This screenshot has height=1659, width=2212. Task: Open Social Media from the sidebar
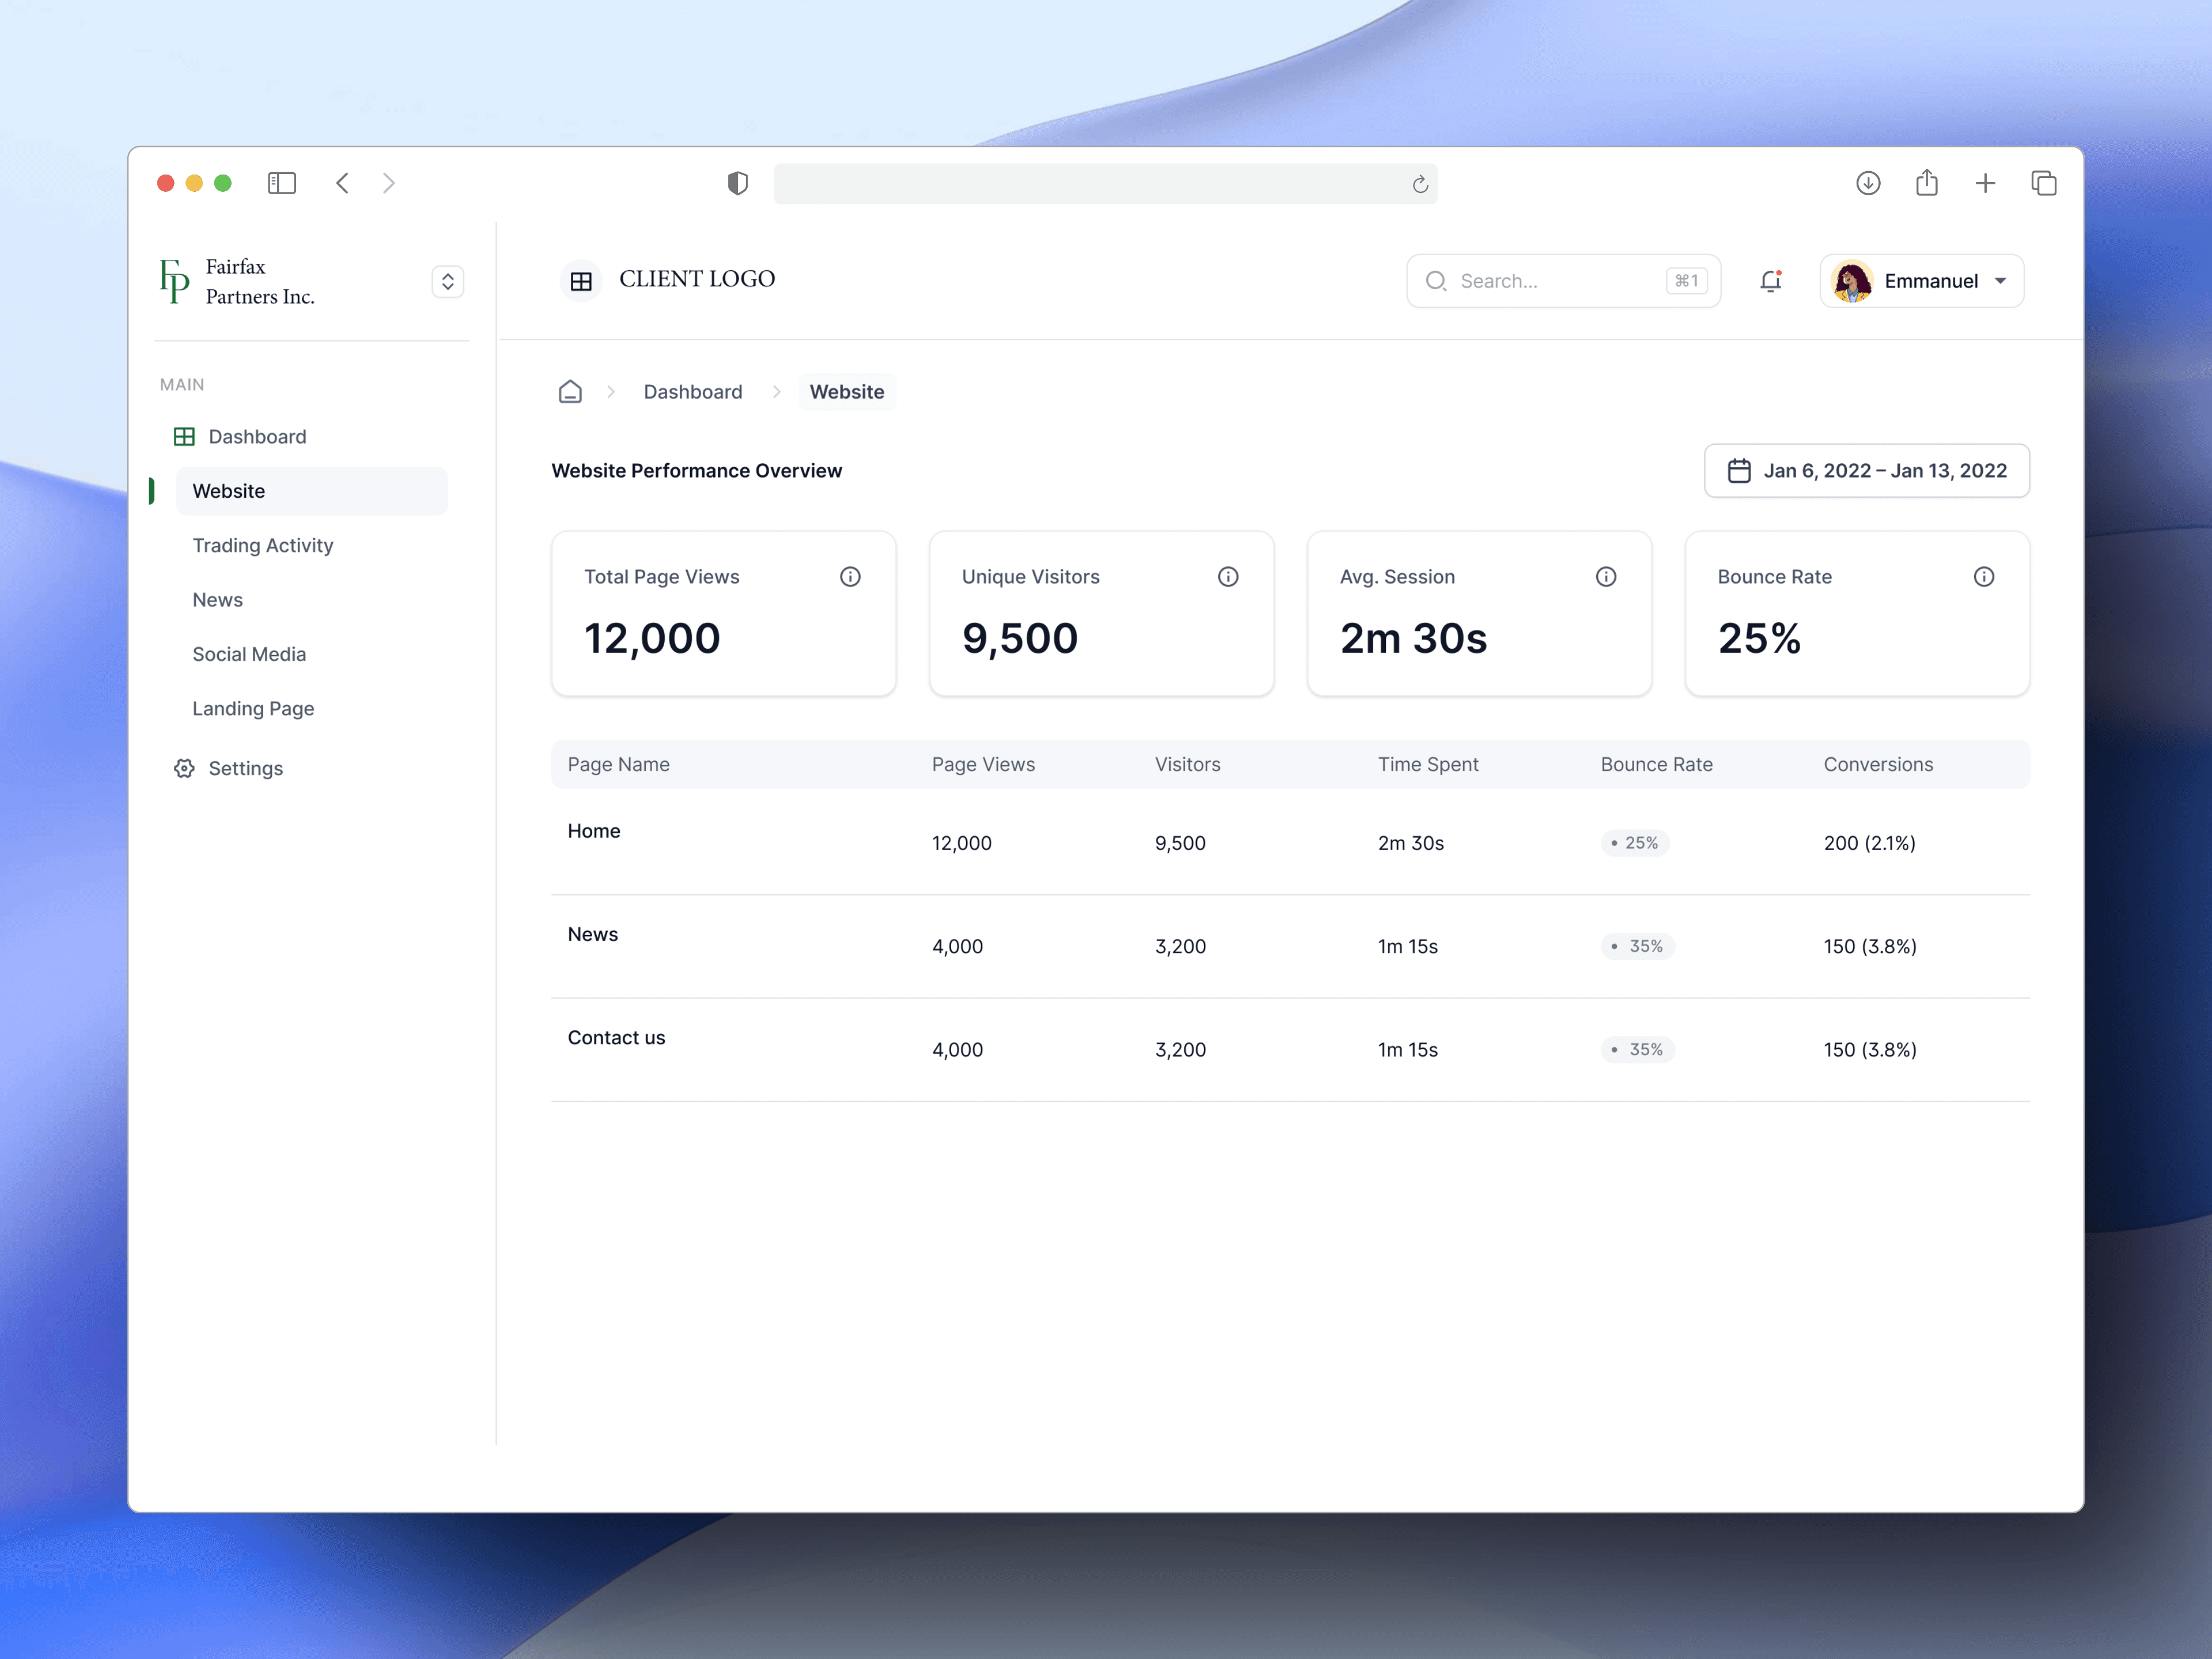[249, 654]
